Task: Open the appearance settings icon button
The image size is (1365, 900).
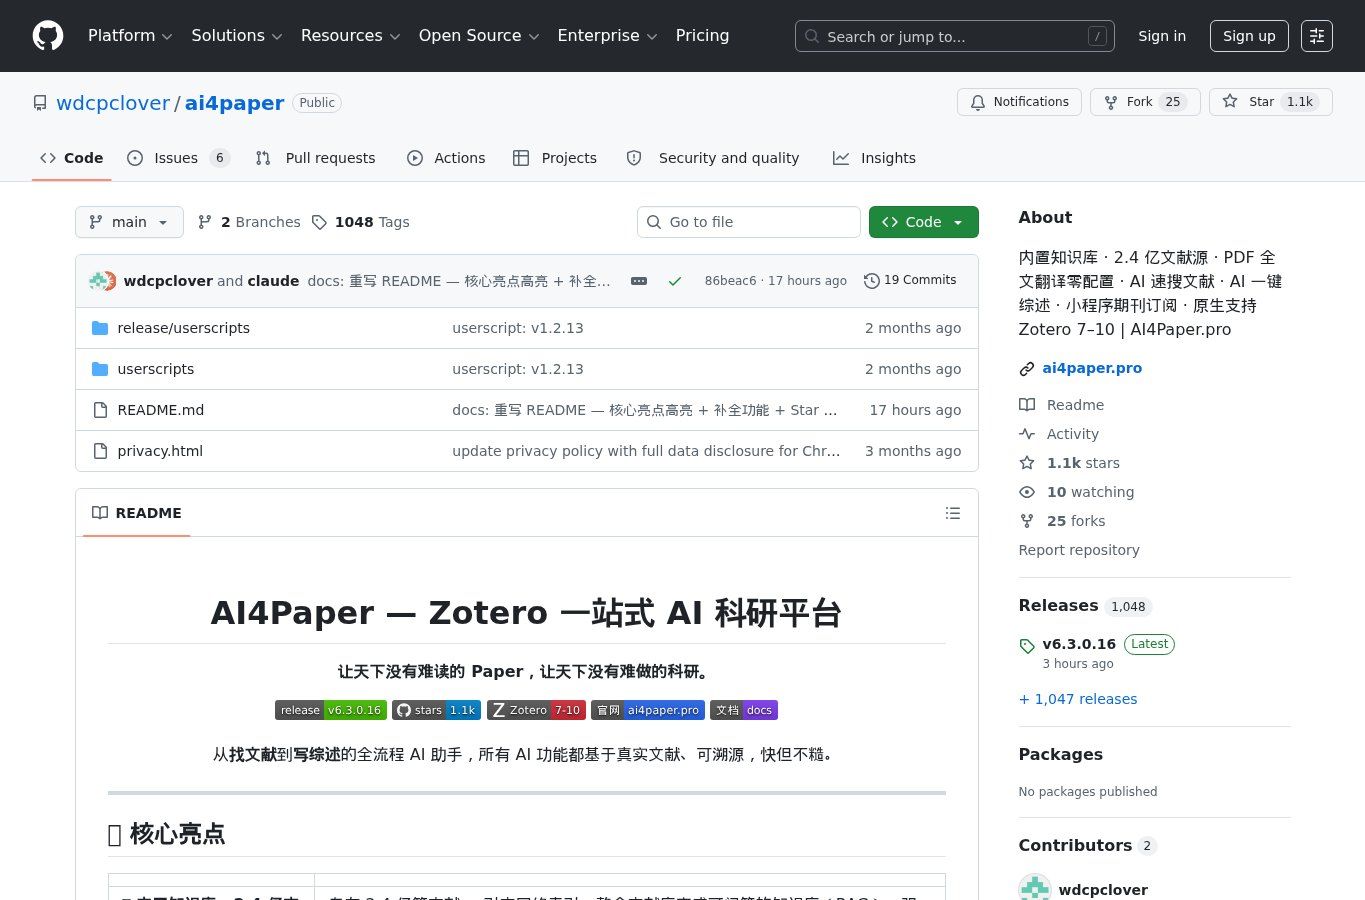Action: [1317, 36]
